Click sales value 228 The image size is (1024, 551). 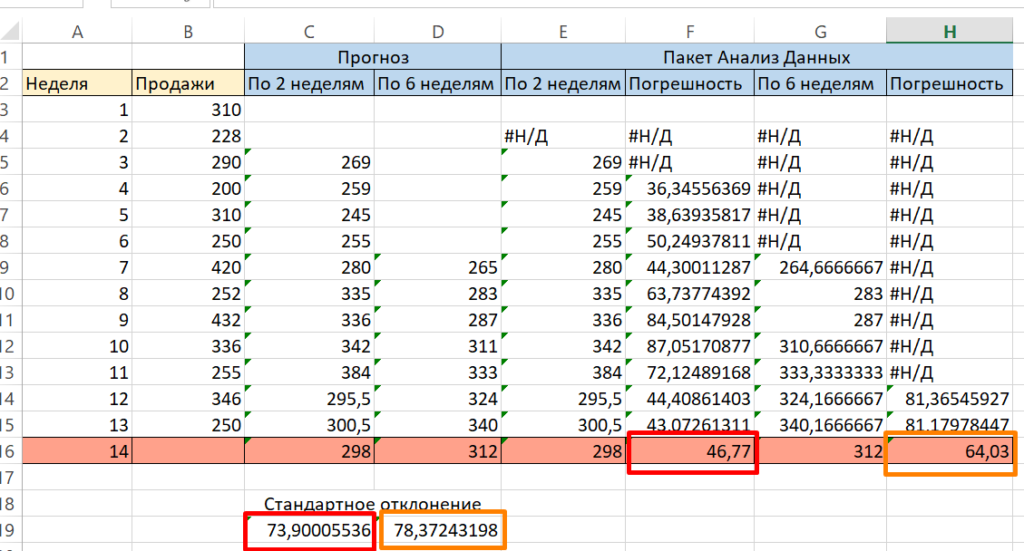coord(188,136)
